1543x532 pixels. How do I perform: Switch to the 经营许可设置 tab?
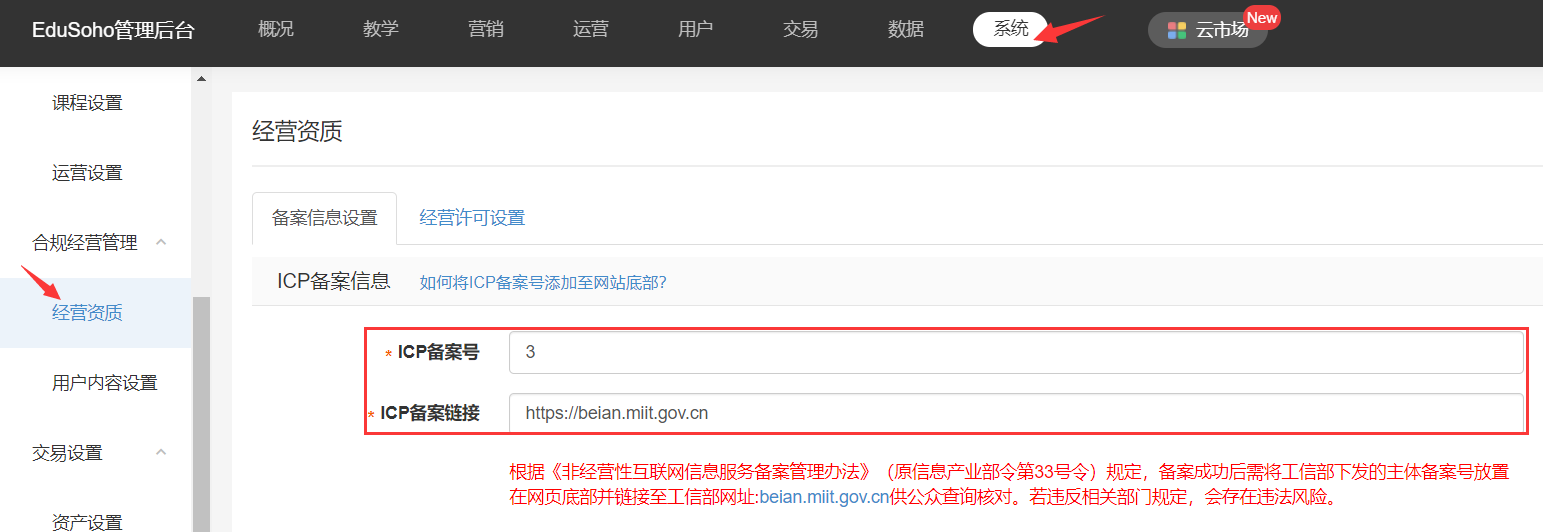(x=472, y=218)
